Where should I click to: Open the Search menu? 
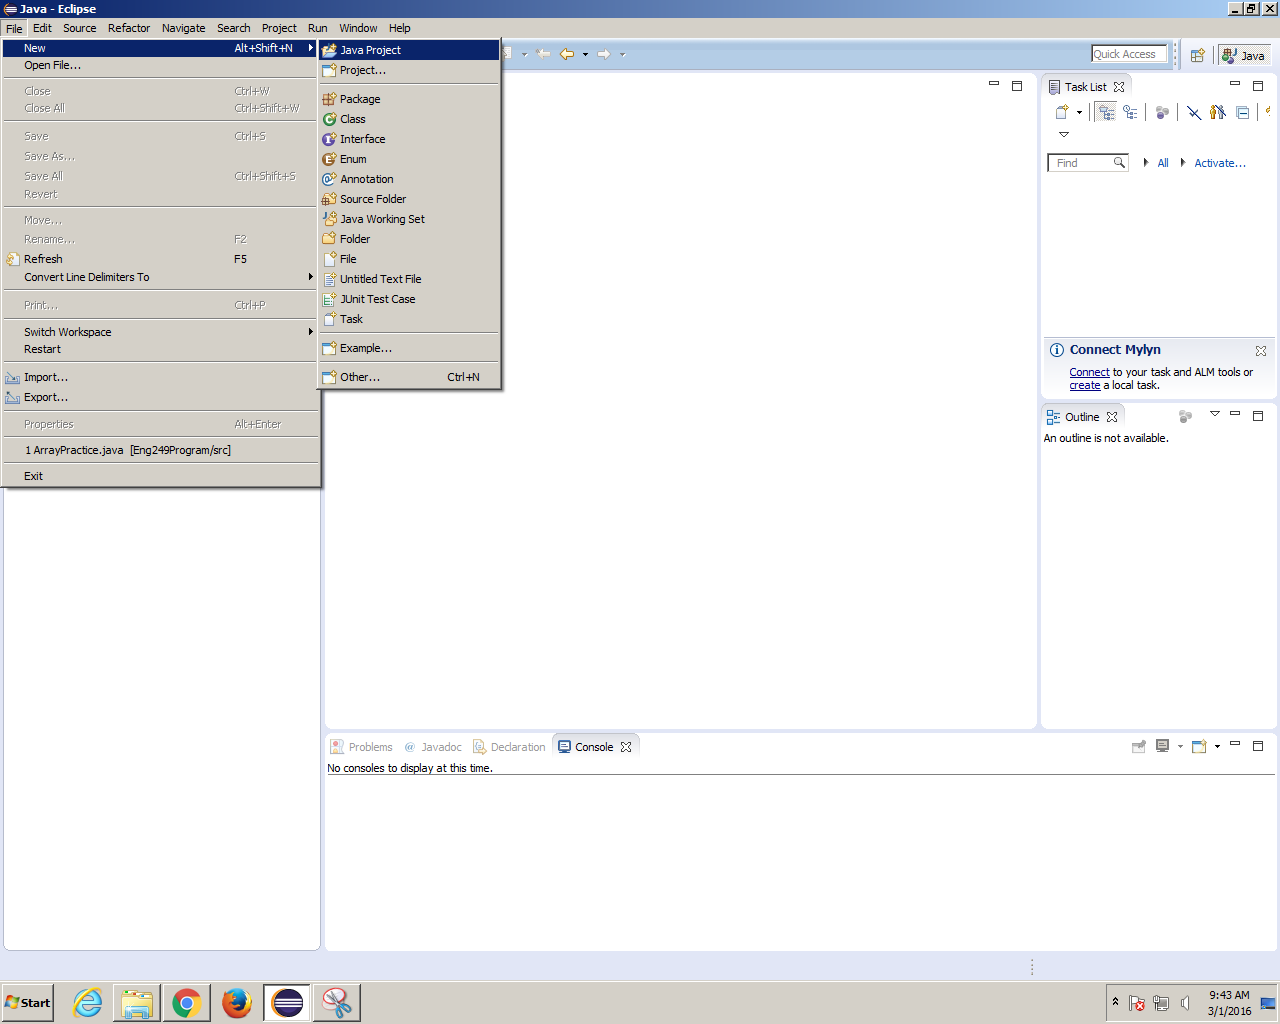tap(233, 28)
